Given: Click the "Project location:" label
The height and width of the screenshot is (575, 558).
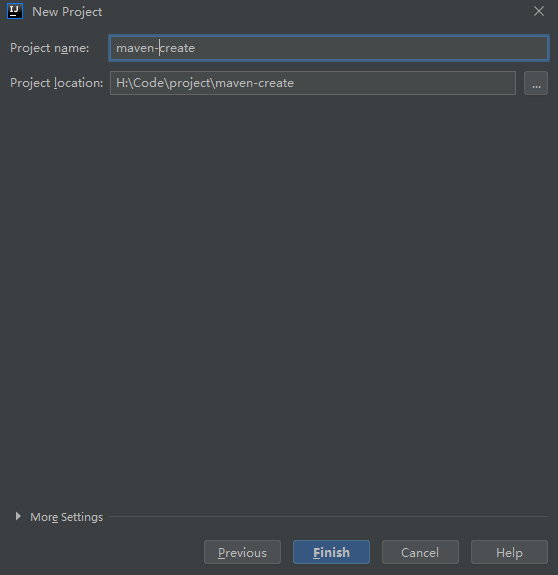Looking at the screenshot, I should 56,83.
